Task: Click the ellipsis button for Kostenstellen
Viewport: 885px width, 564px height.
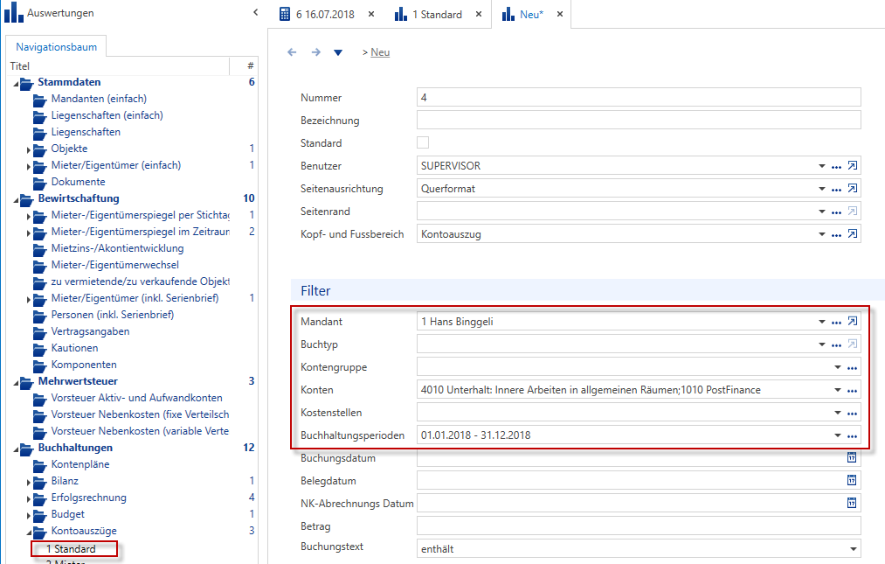Action: point(852,414)
